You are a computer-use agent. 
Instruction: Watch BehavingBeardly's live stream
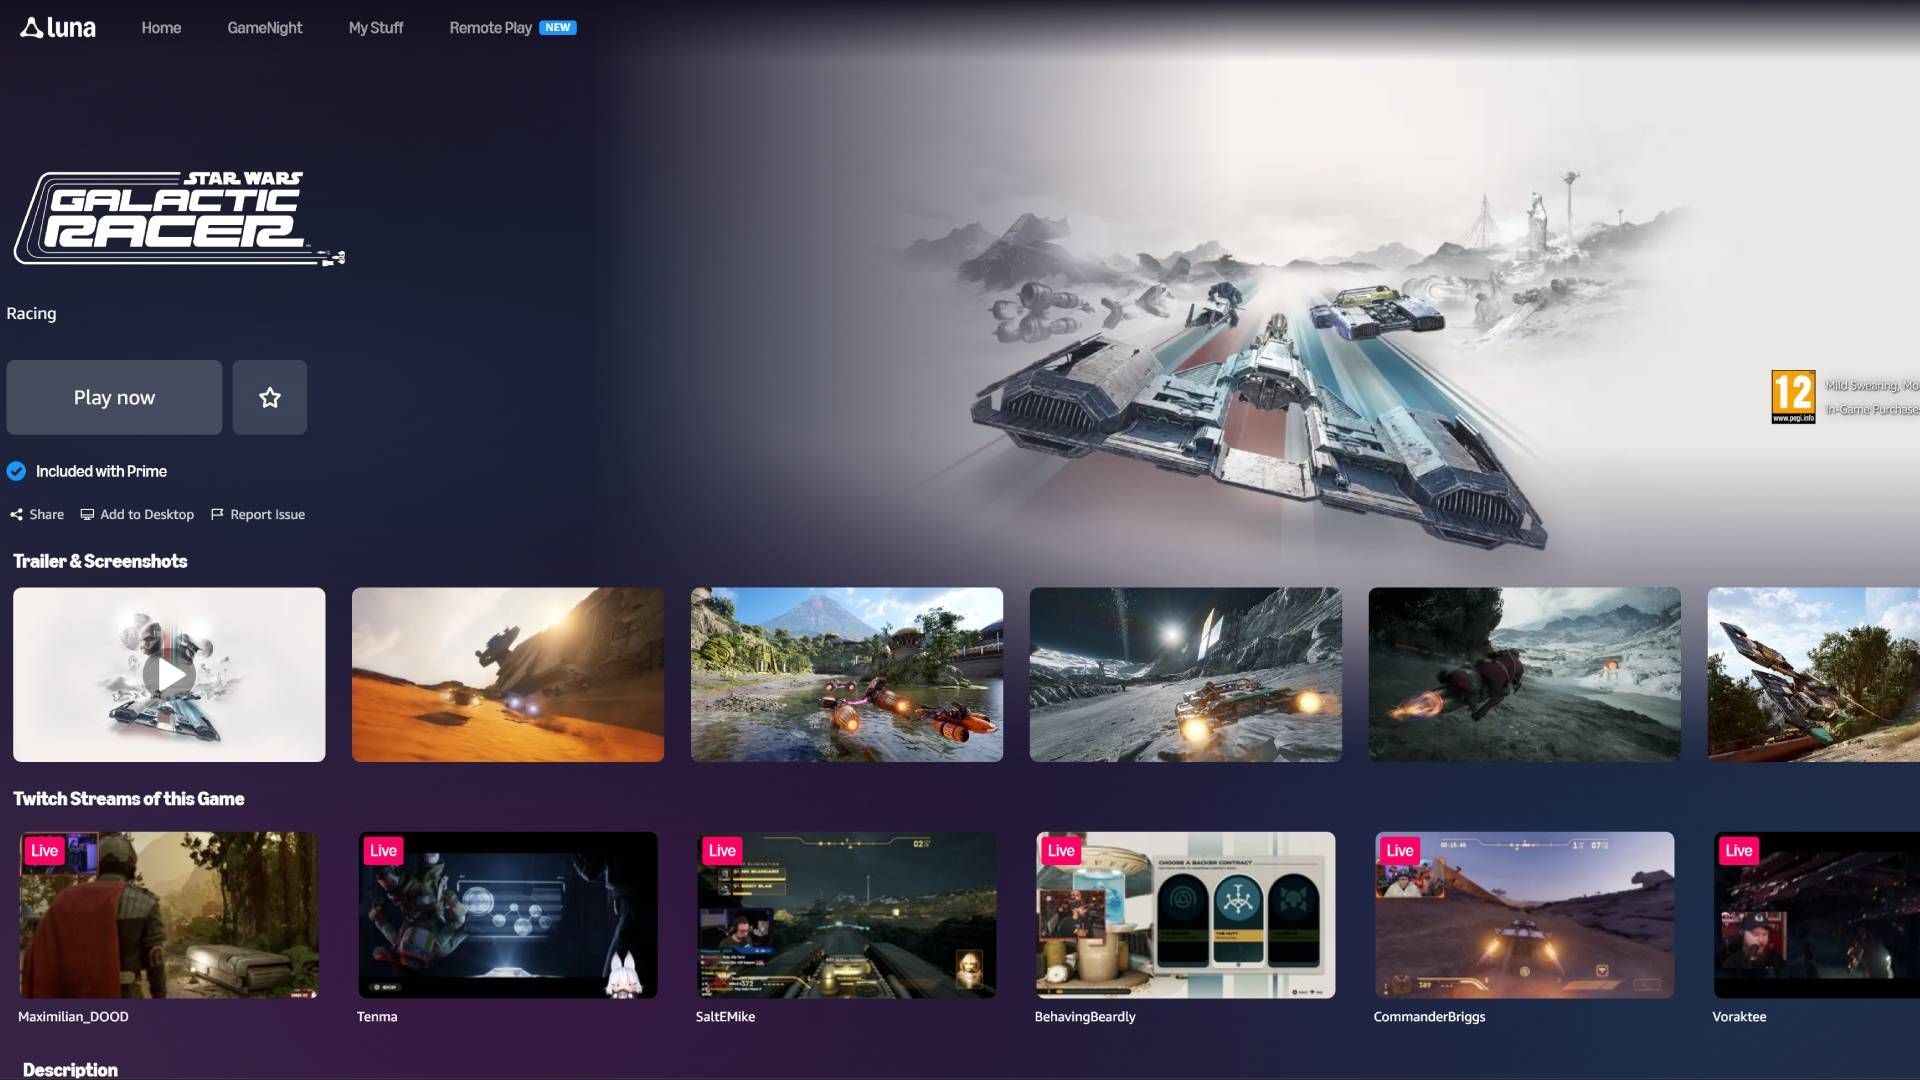click(x=1186, y=915)
